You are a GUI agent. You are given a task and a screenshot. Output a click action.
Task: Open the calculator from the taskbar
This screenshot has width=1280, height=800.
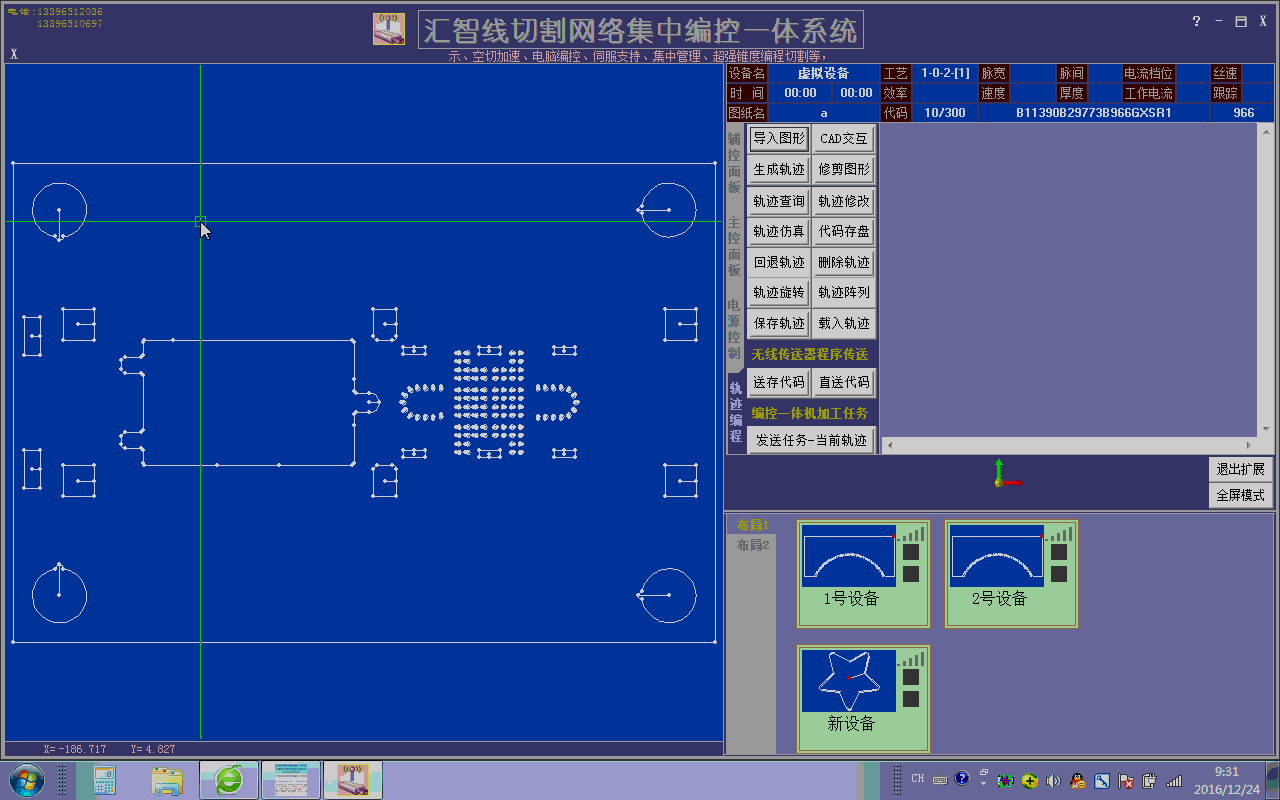click(104, 780)
